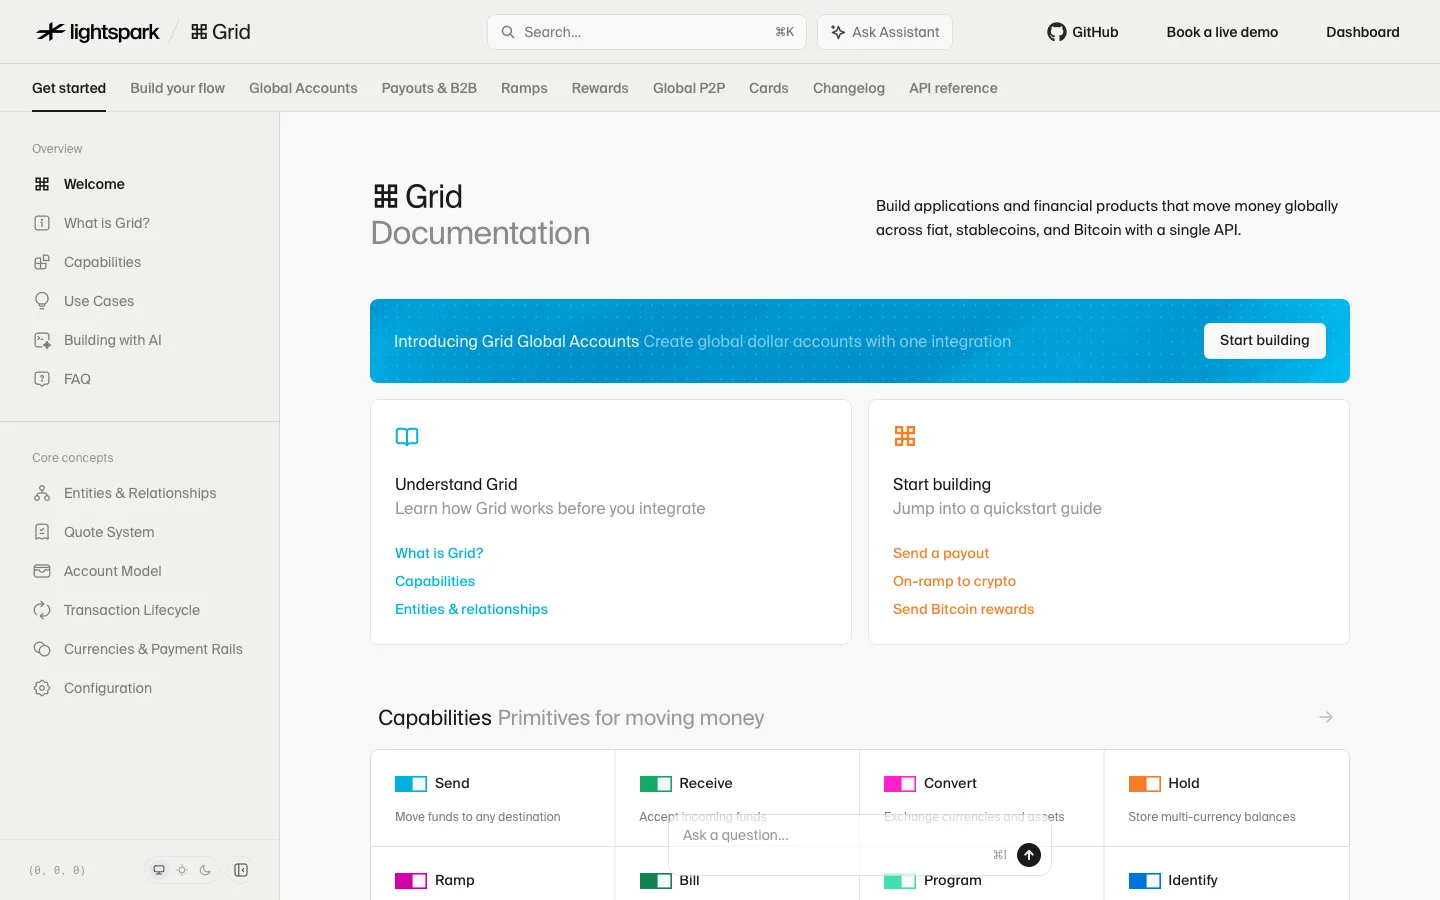Viewport: 1440px width, 900px height.
Task: Select the Get started tab
Action: (x=69, y=88)
